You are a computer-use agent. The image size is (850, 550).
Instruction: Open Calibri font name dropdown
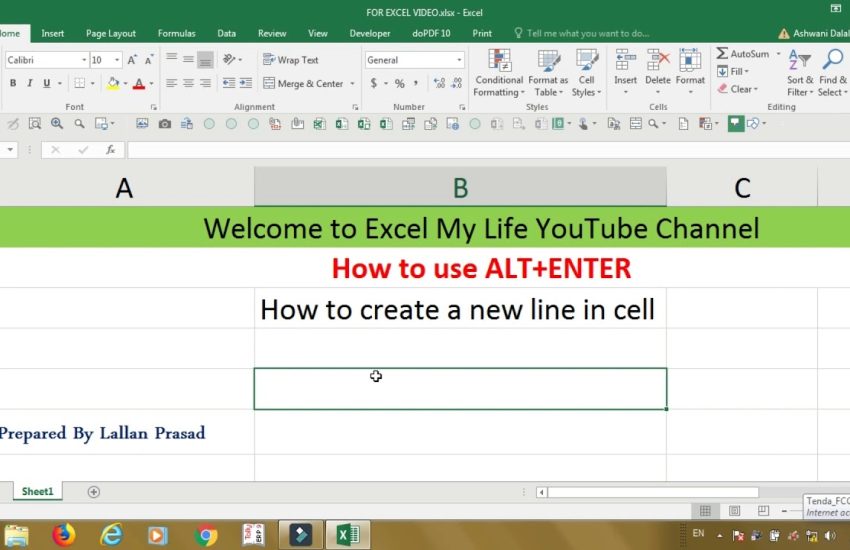coord(84,60)
